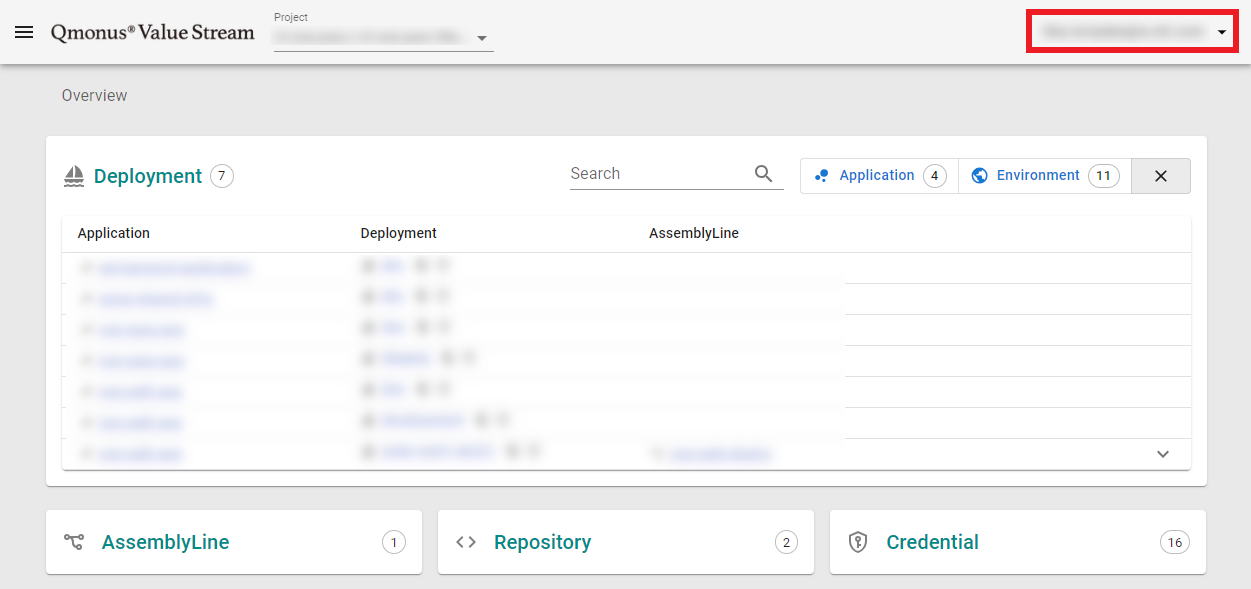Click the Qmonus Value Stream logo

[x=153, y=32]
